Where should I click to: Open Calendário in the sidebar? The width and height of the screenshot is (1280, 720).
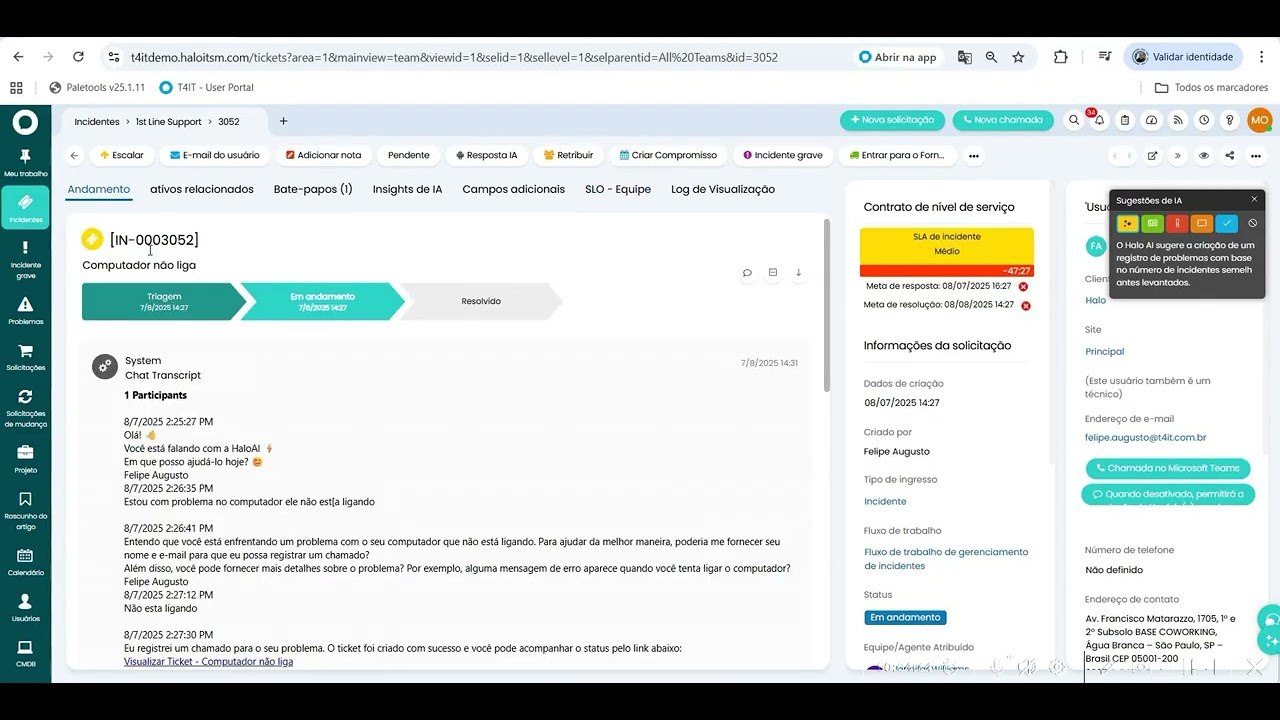click(x=25, y=562)
